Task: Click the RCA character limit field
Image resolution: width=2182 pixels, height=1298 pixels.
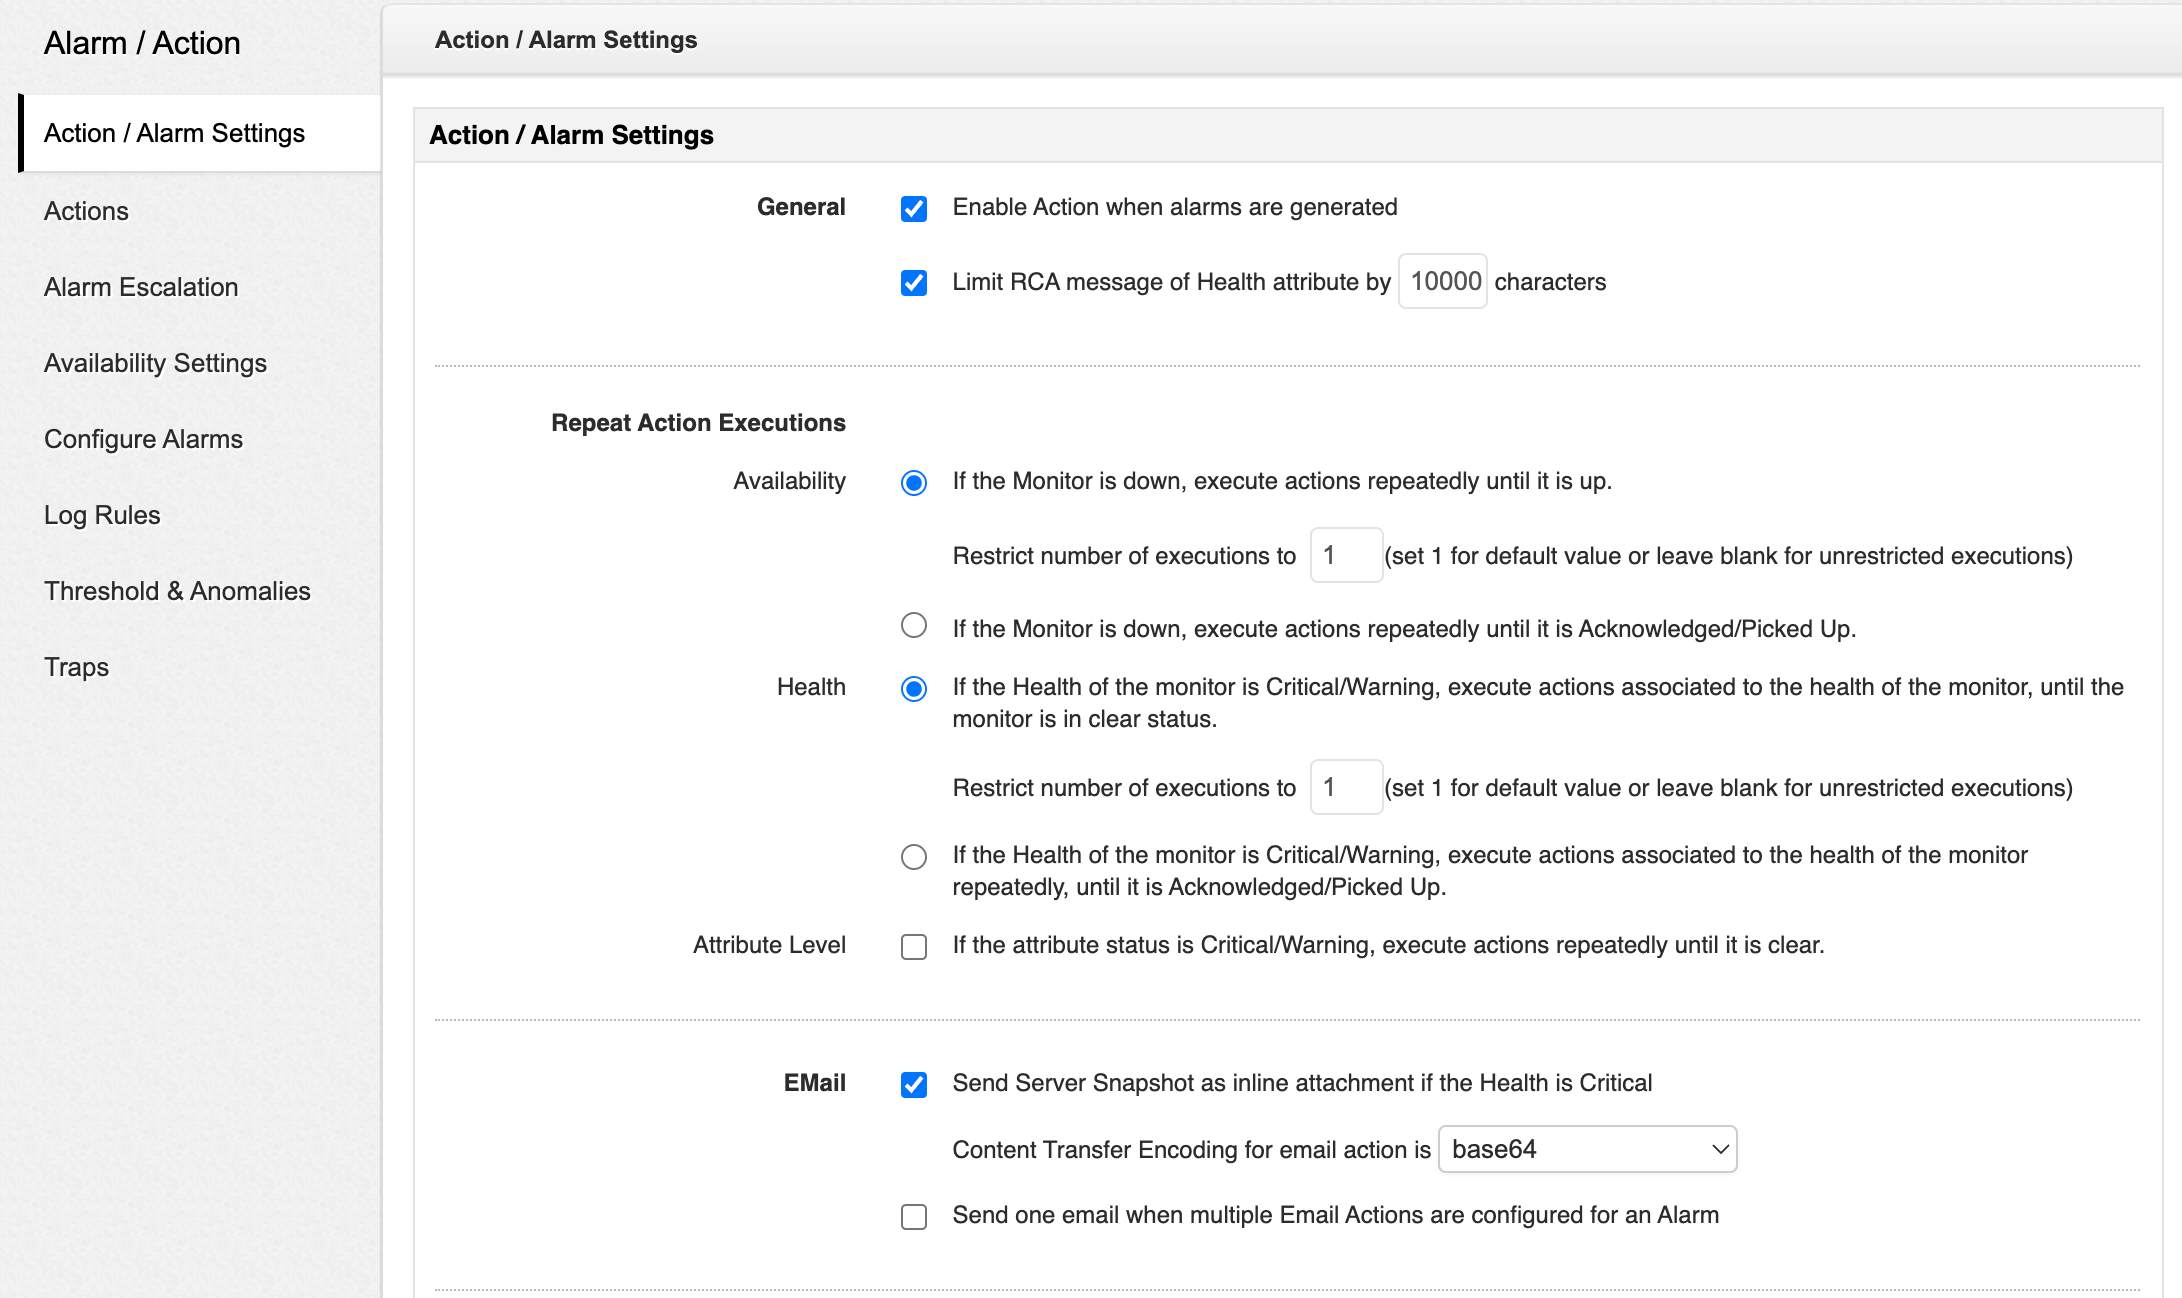Action: coord(1442,282)
